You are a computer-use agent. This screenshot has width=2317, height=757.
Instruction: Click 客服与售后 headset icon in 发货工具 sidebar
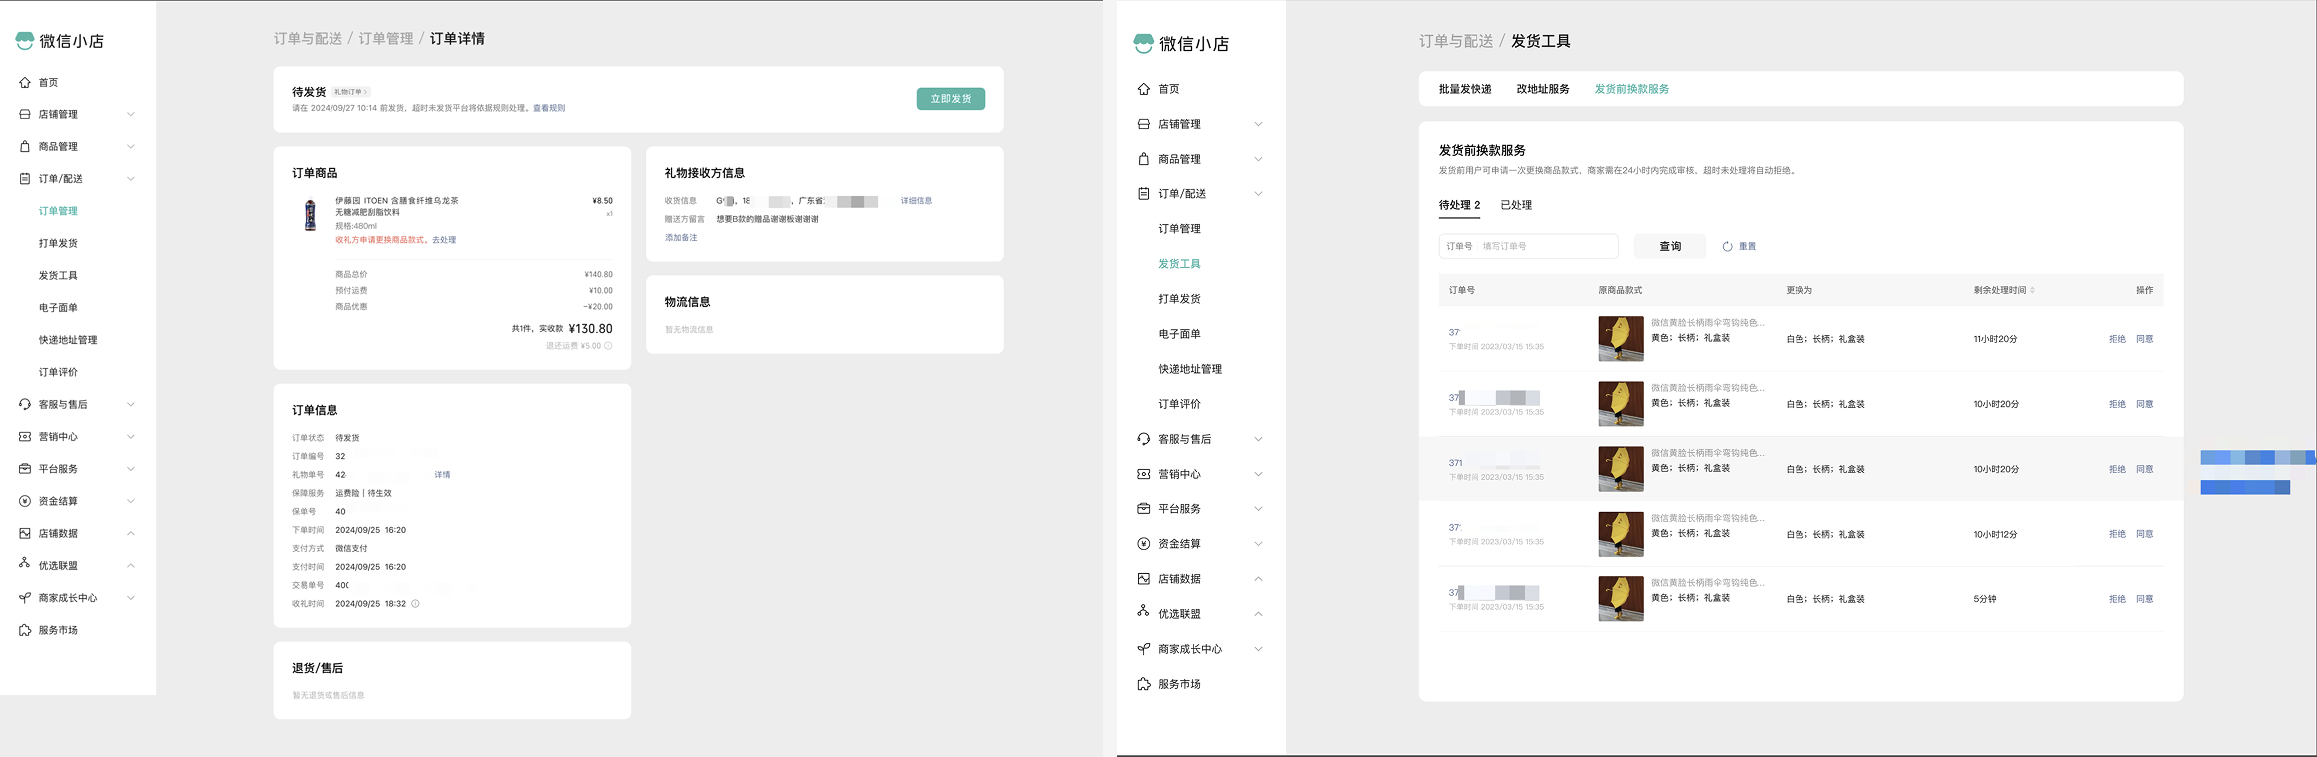point(1143,439)
